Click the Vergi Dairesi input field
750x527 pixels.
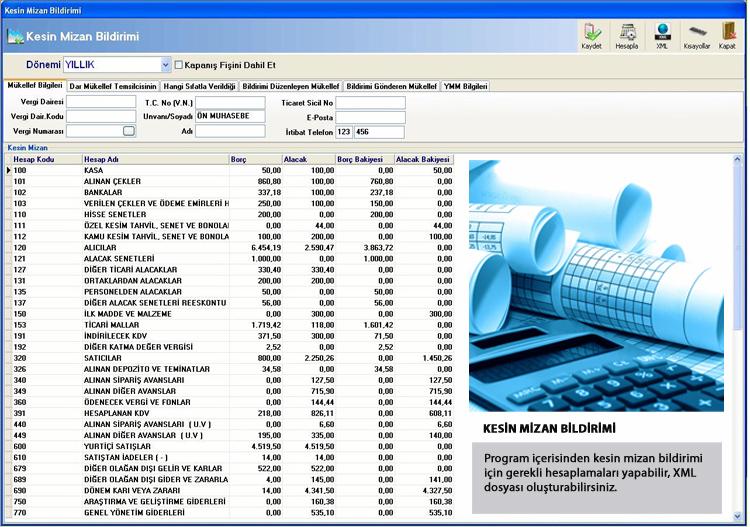click(x=101, y=102)
